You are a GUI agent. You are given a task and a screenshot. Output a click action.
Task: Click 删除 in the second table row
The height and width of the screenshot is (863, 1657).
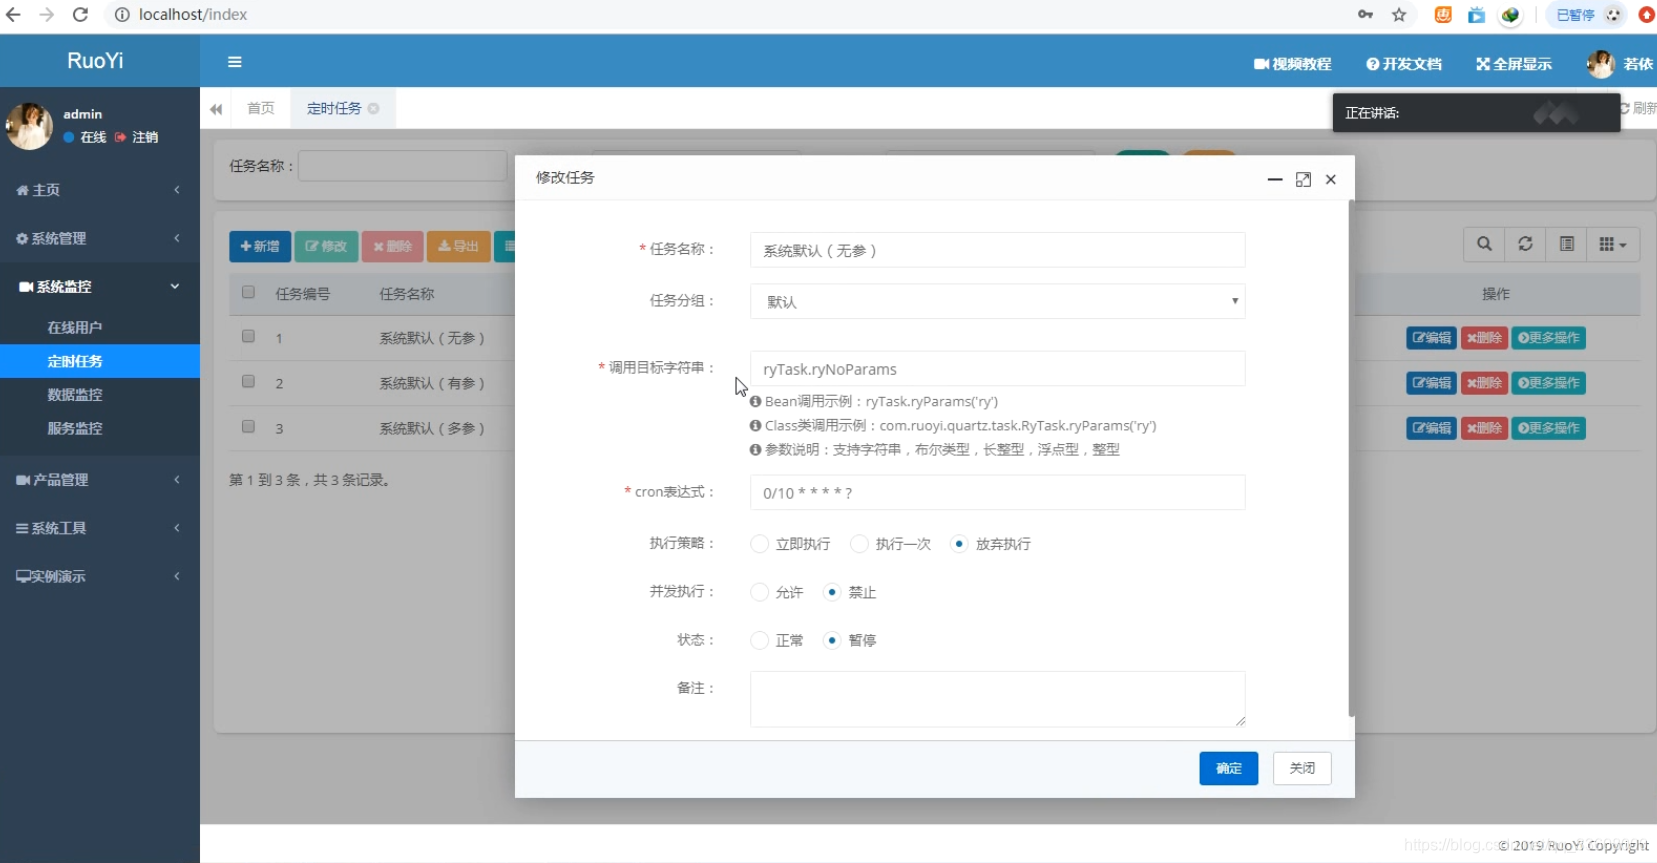pyautogui.click(x=1484, y=383)
